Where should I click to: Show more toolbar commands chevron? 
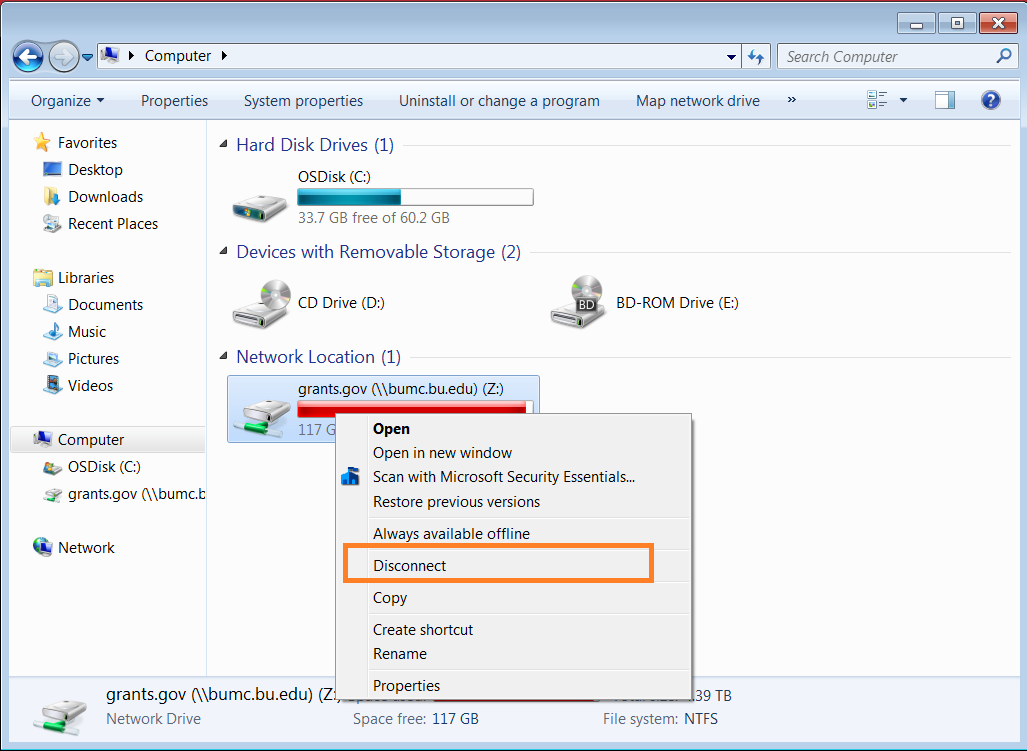click(x=792, y=100)
